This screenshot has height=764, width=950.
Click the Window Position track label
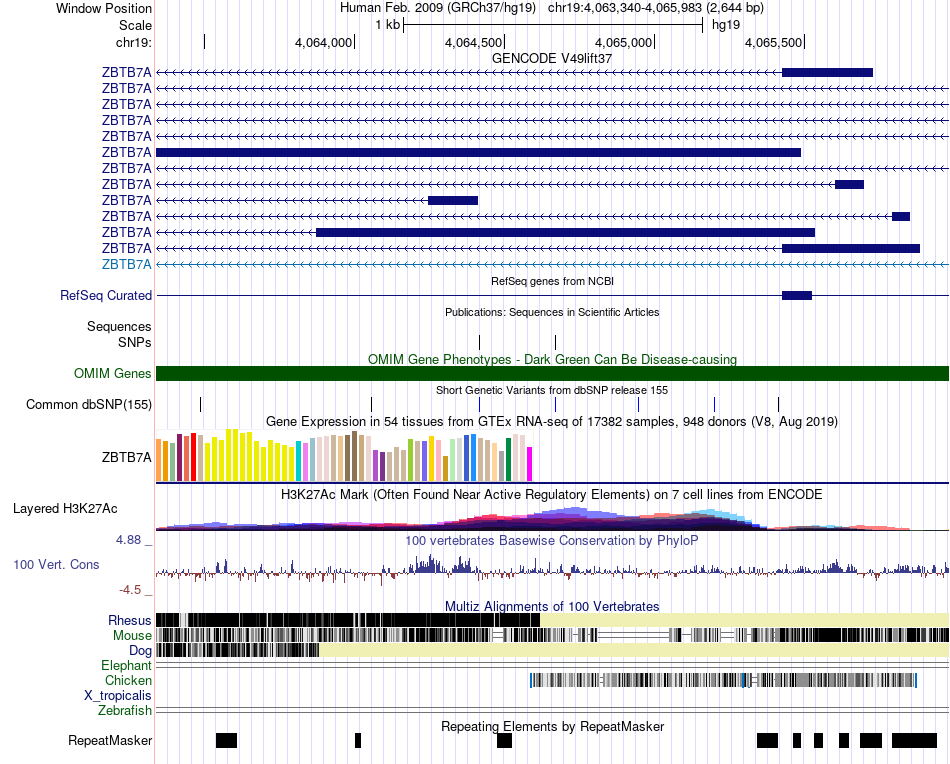(104, 8)
